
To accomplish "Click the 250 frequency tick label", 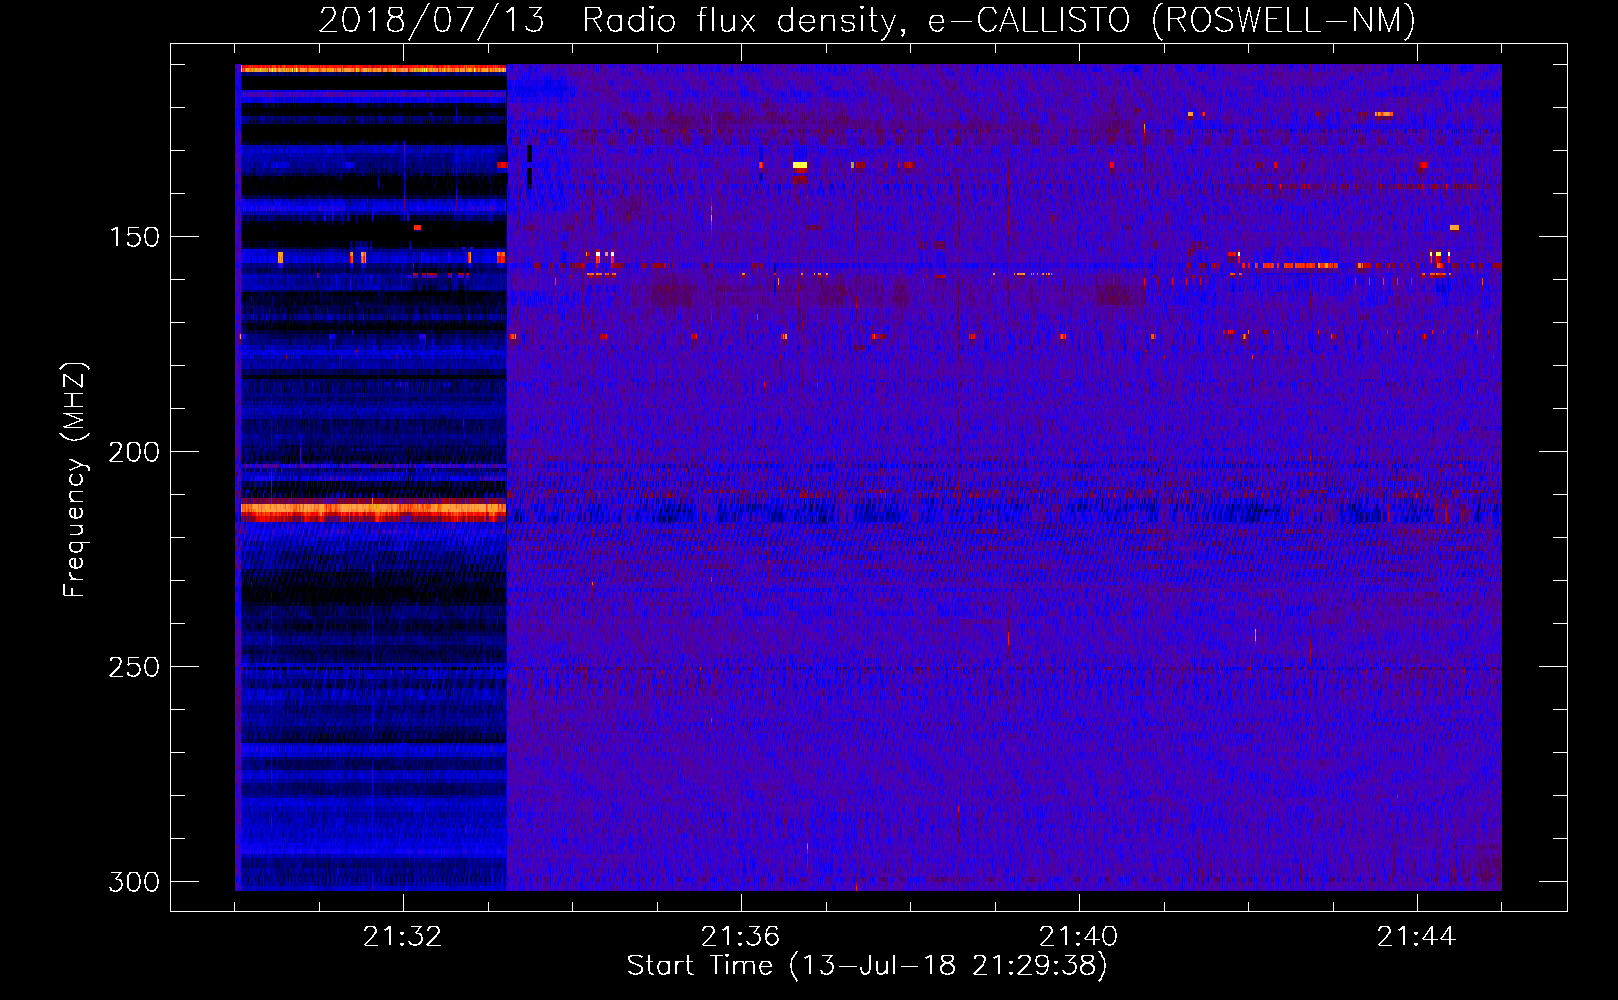I will click(134, 667).
